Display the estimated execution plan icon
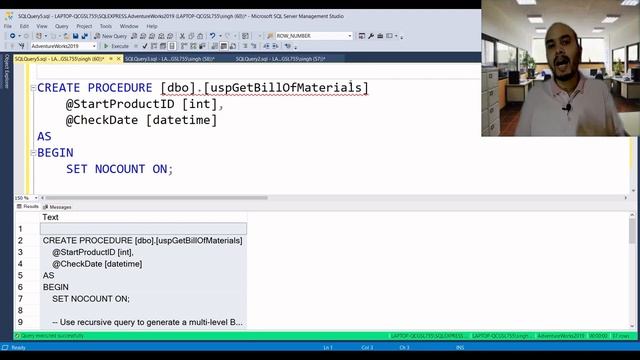 [154, 46]
